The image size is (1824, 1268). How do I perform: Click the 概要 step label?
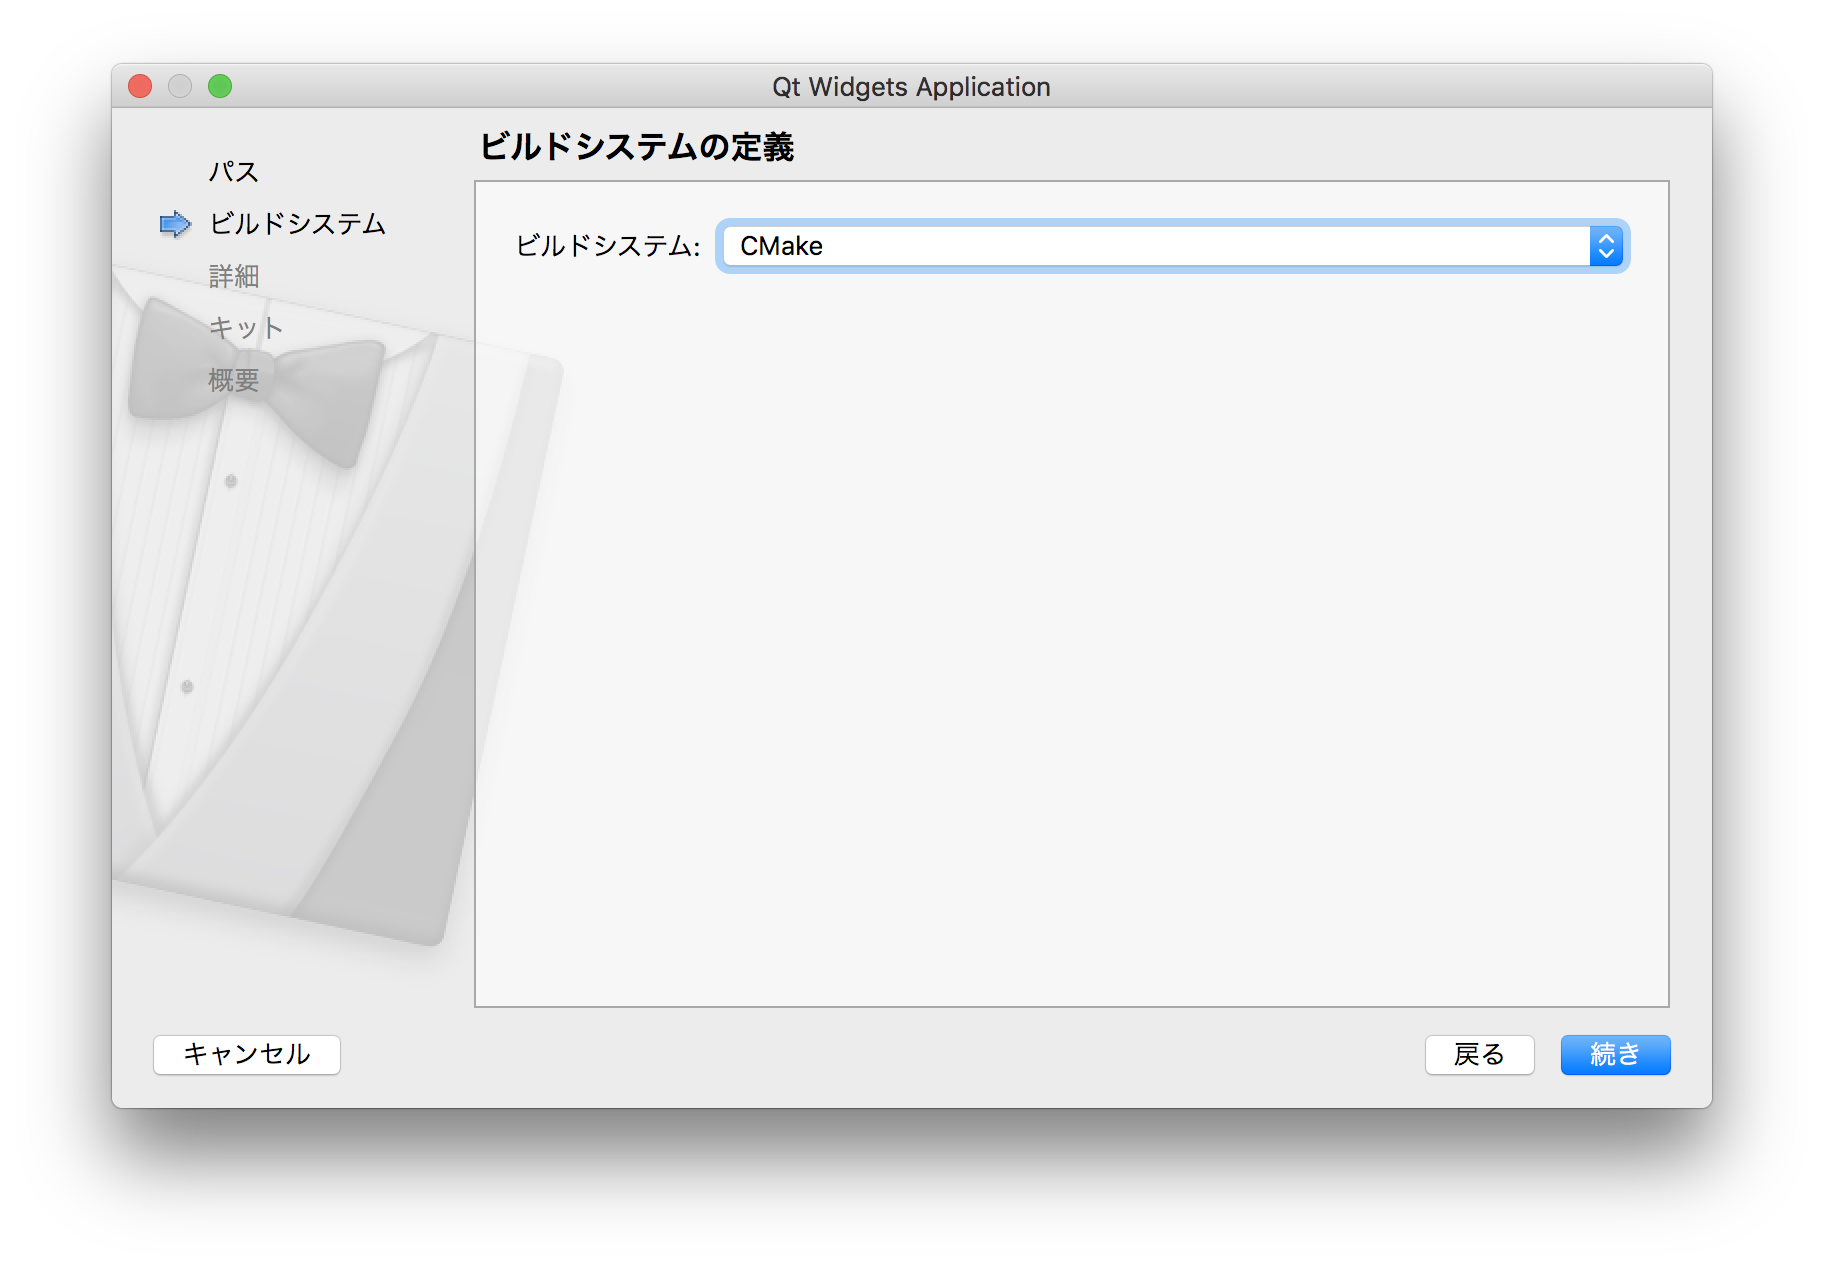pos(234,380)
